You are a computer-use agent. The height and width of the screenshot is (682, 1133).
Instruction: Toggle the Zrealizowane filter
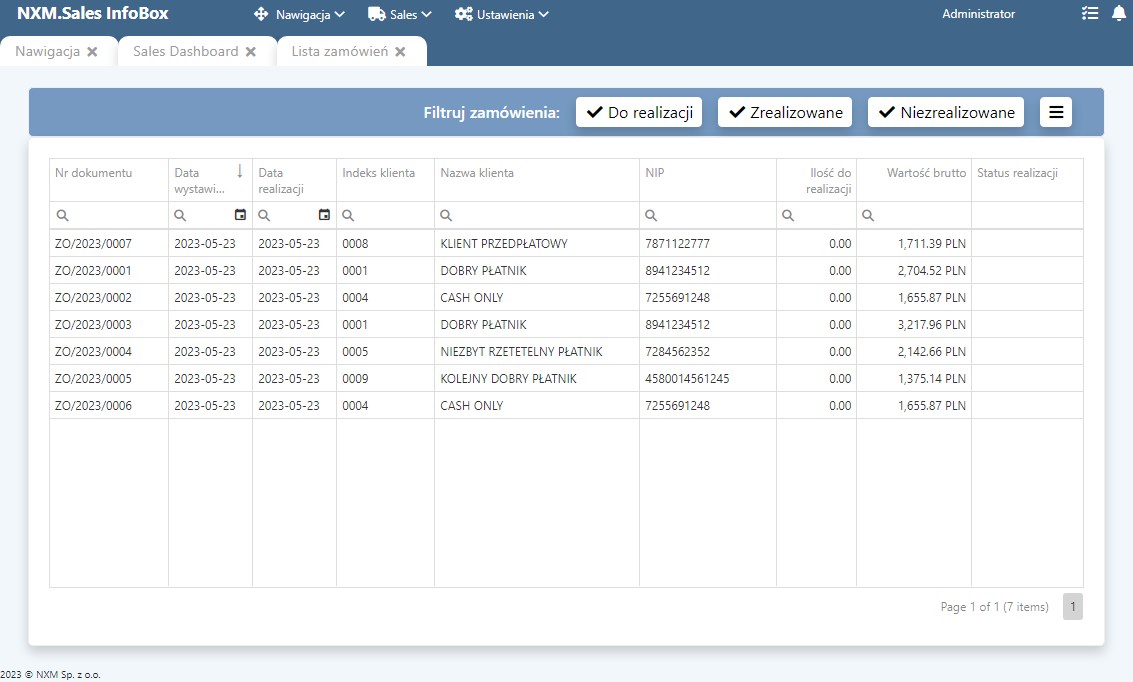(785, 112)
